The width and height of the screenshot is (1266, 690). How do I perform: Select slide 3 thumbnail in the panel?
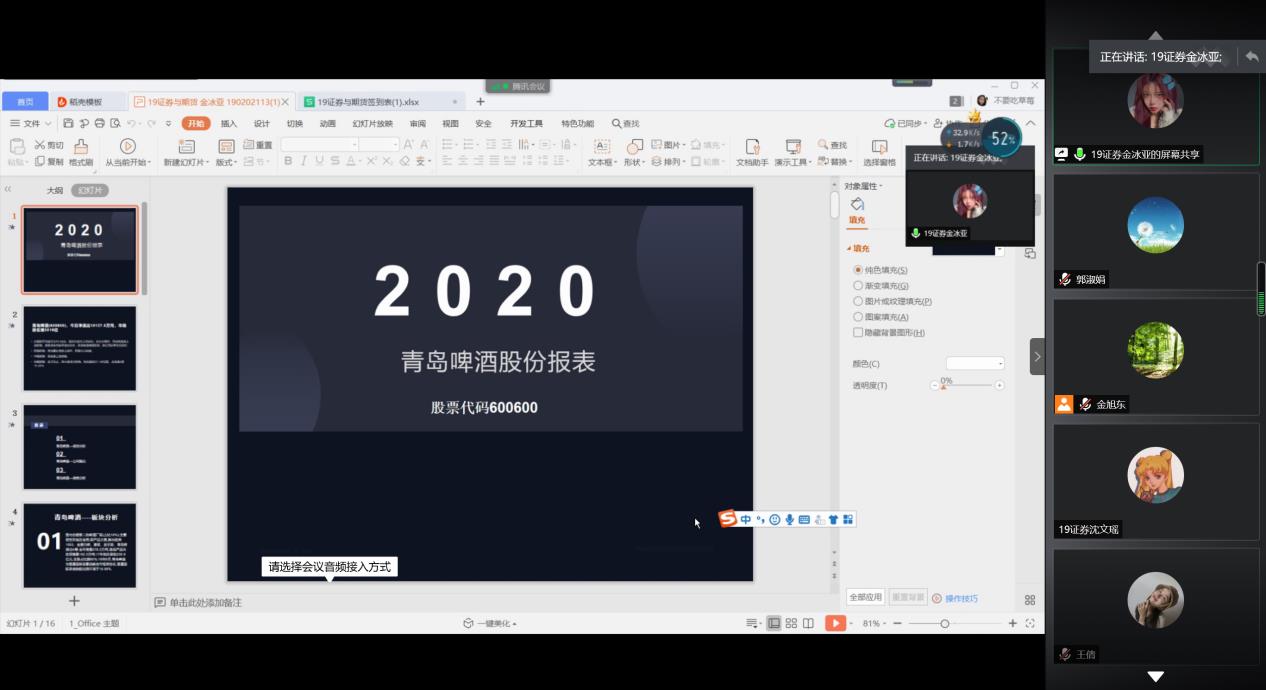tap(80, 447)
